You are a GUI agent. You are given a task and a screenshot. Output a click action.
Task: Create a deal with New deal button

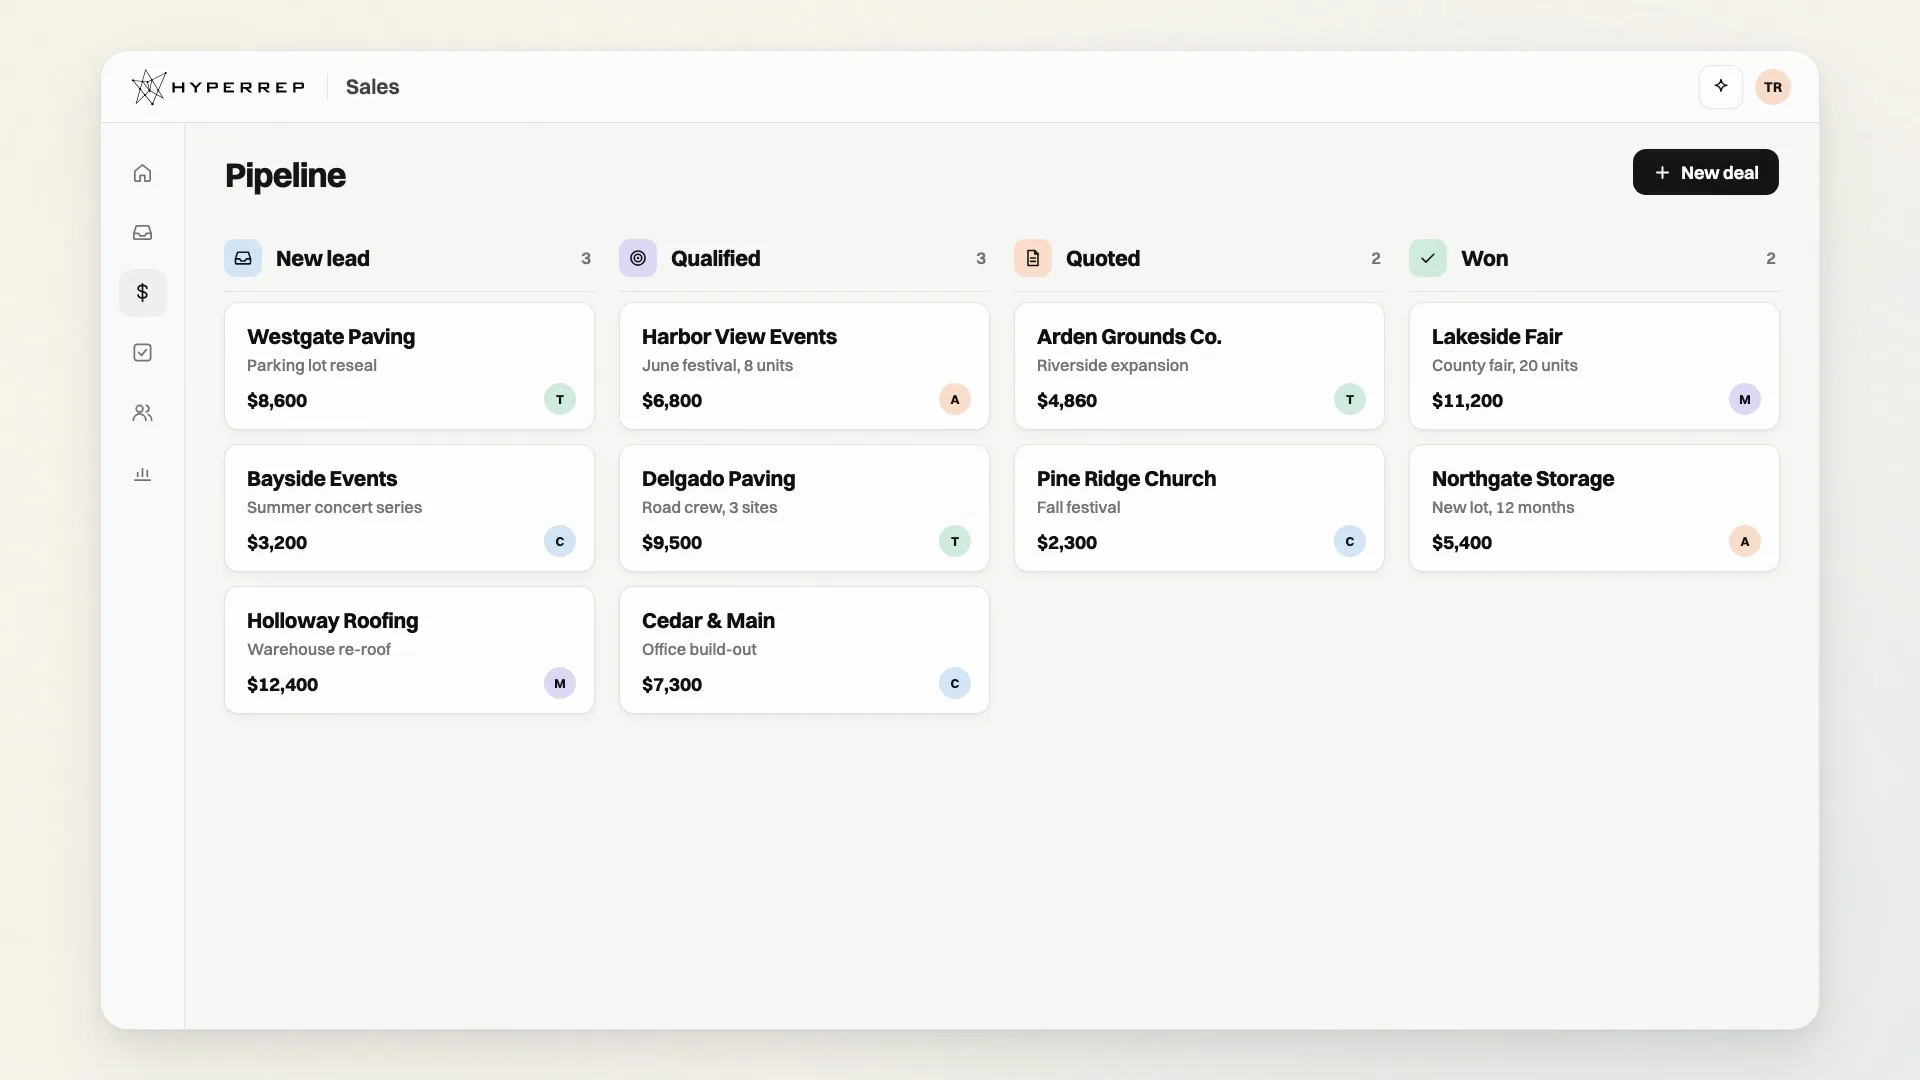pyautogui.click(x=1705, y=172)
